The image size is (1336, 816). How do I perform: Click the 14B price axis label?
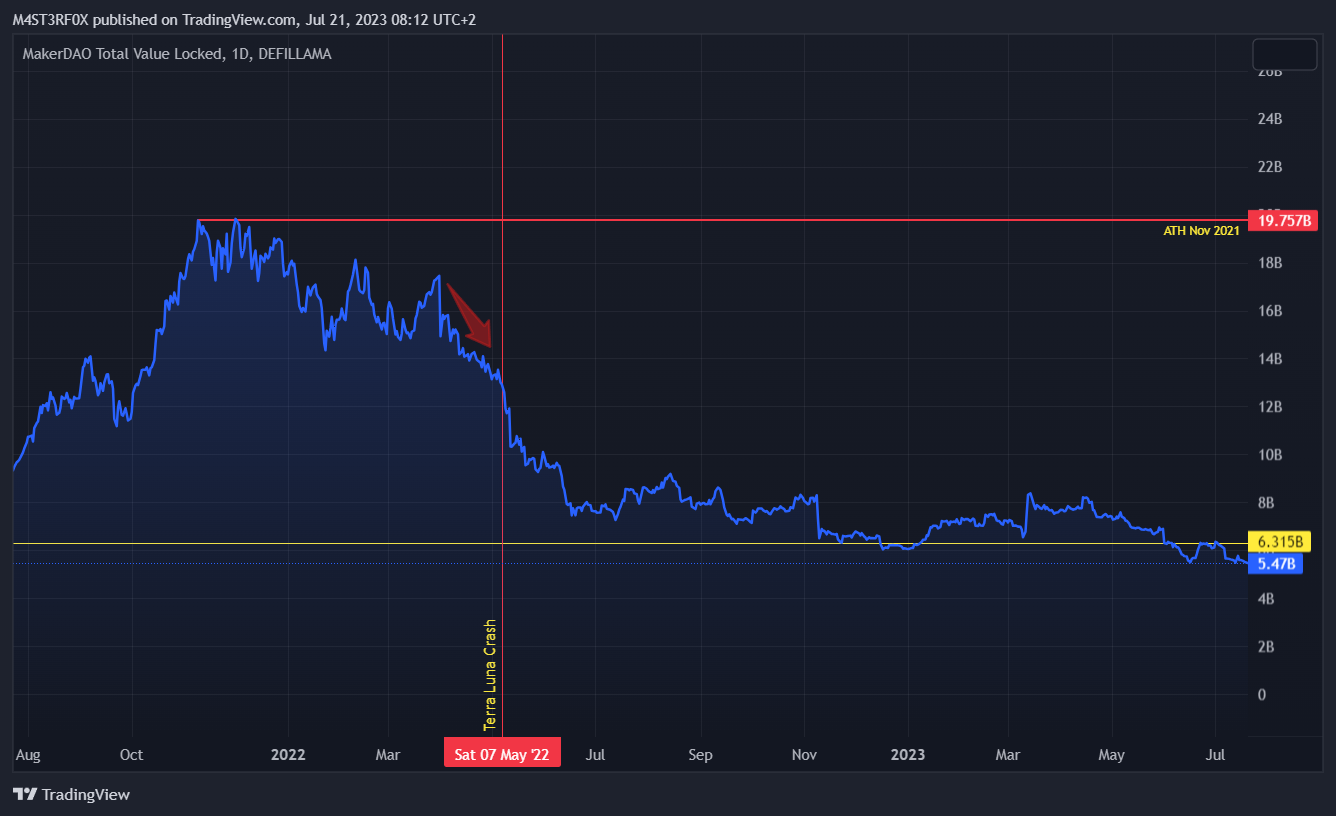click(1269, 359)
